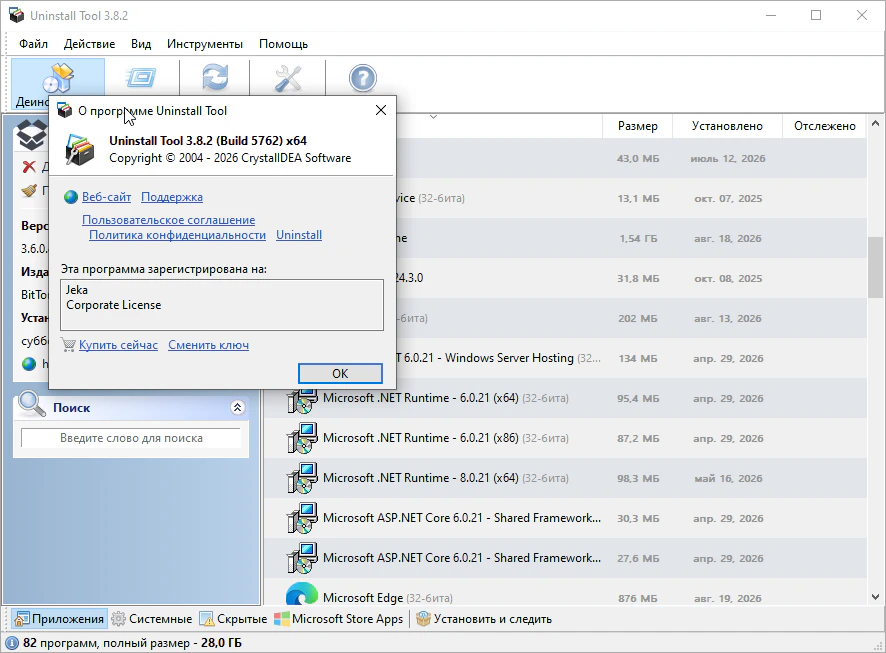Click status text 82 программ, полный размер
The height and width of the screenshot is (653, 886).
132,643
